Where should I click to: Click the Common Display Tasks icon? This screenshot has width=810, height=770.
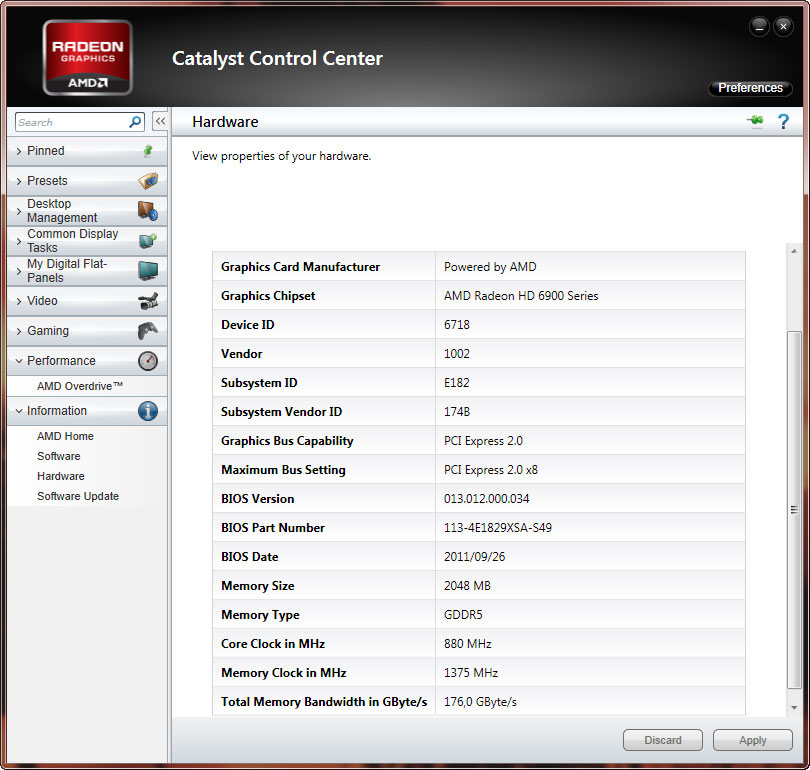click(x=148, y=241)
